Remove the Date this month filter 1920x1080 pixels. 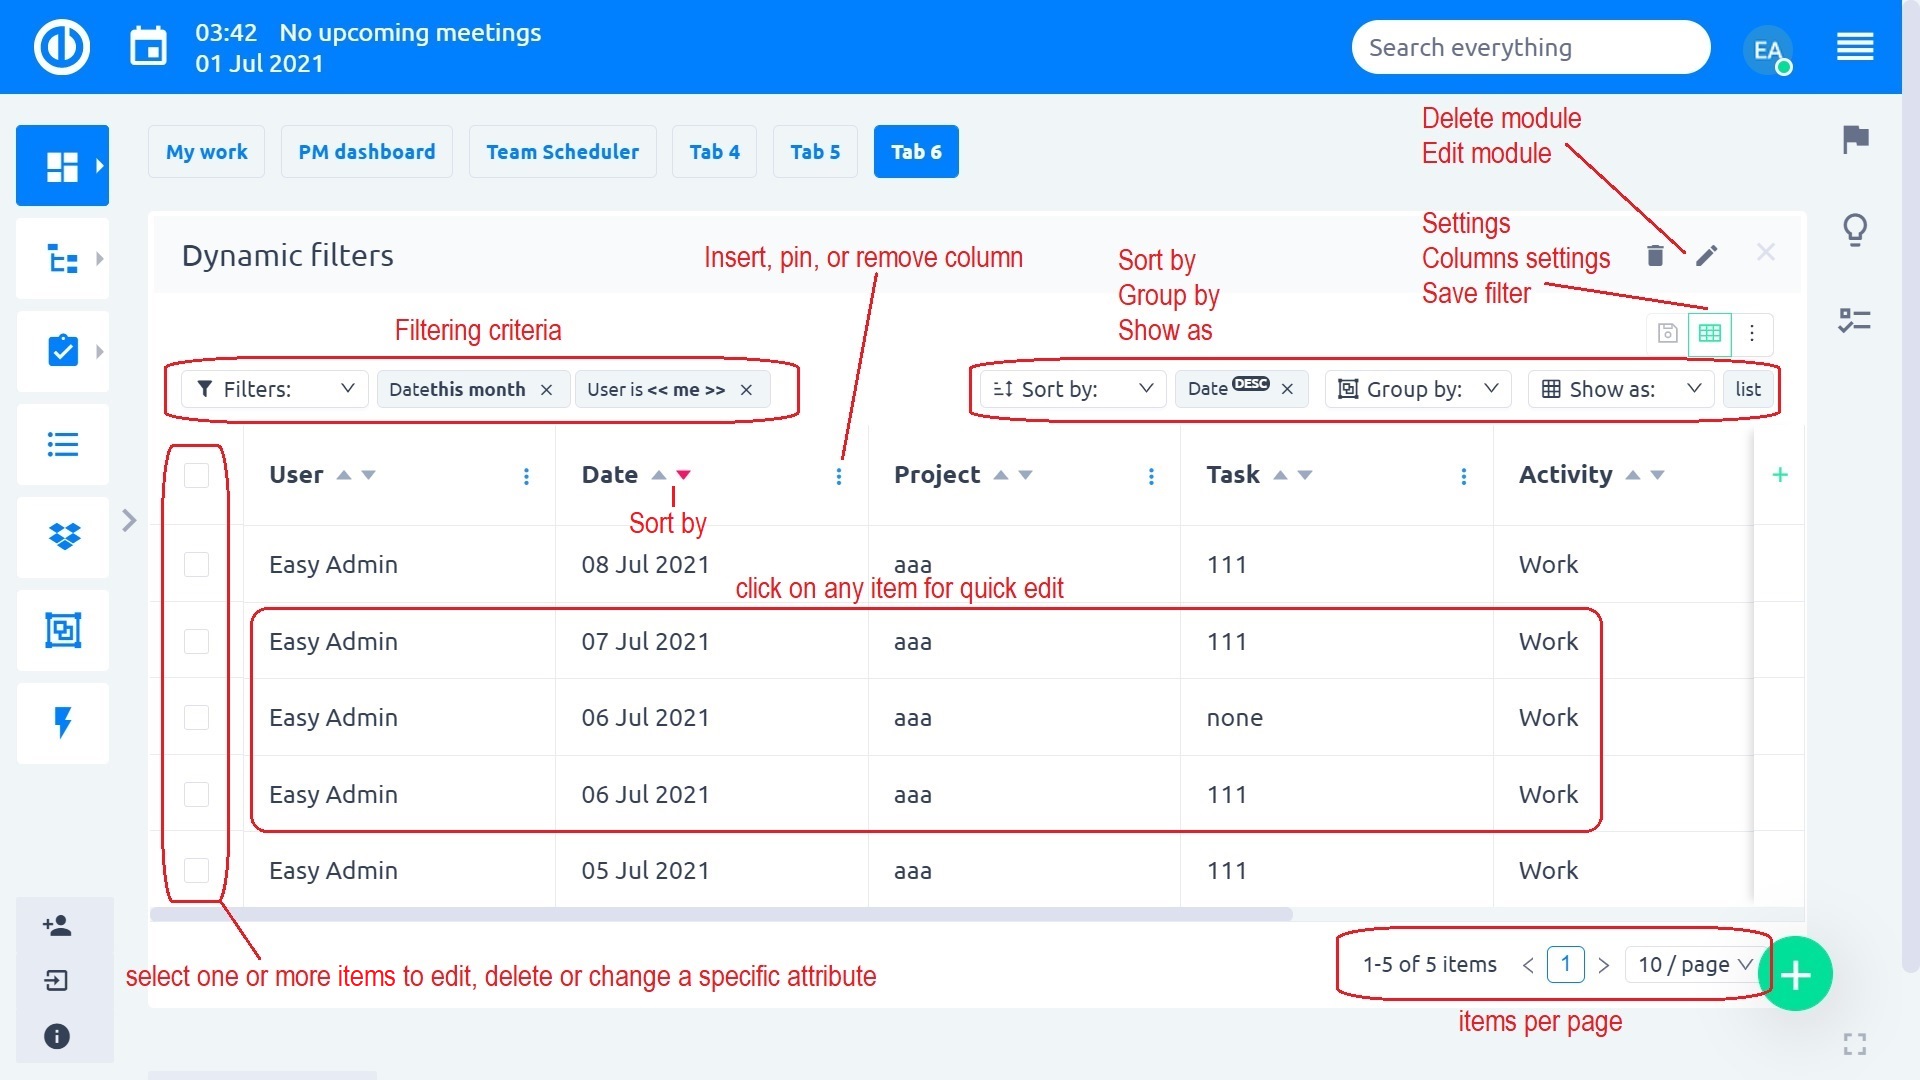[546, 390]
